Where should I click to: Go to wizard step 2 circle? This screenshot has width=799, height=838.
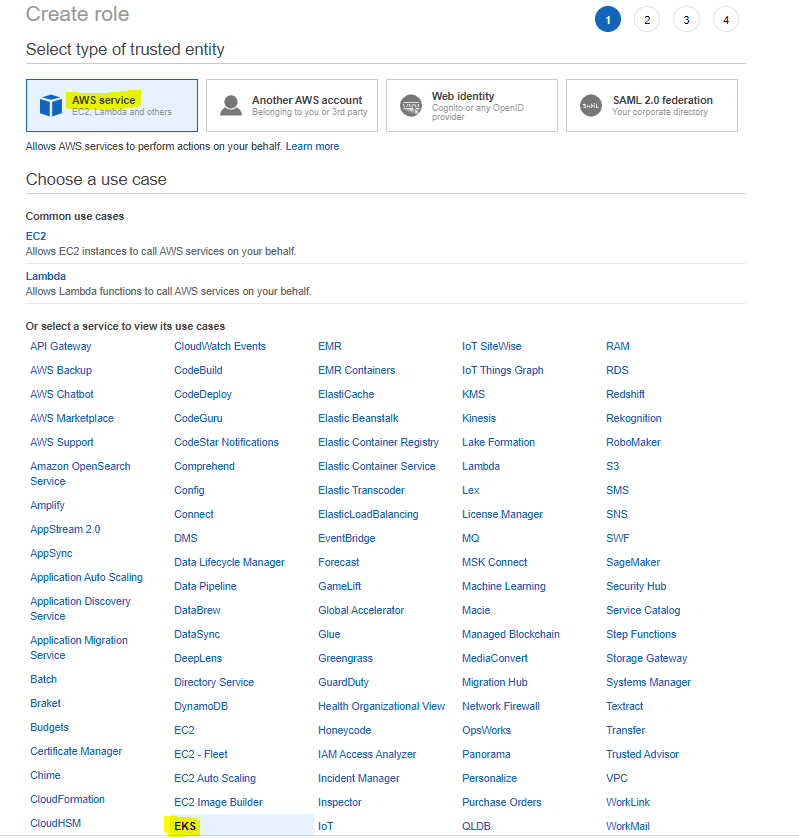(647, 20)
